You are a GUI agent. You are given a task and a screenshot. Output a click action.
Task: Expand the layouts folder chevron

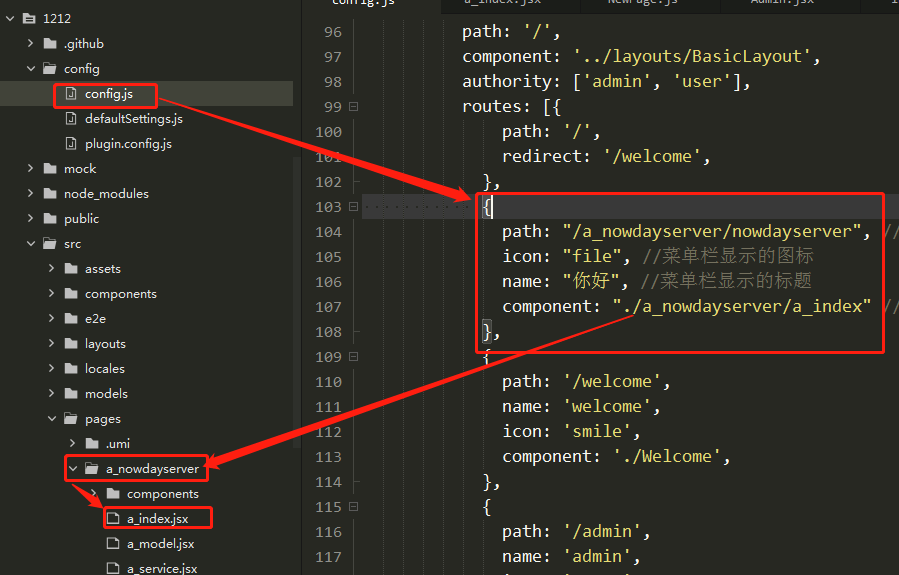(52, 343)
